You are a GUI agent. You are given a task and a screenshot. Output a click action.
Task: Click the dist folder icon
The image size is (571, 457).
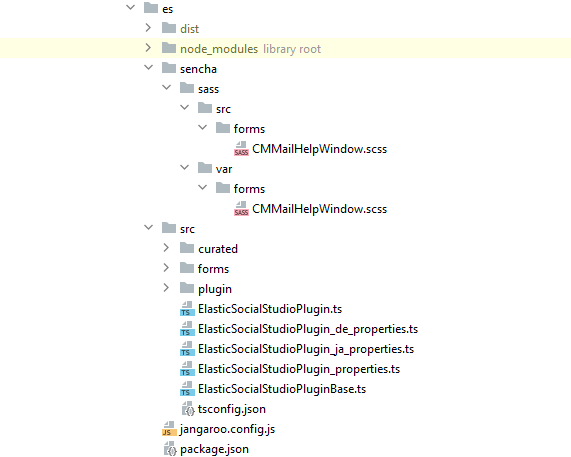click(169, 28)
